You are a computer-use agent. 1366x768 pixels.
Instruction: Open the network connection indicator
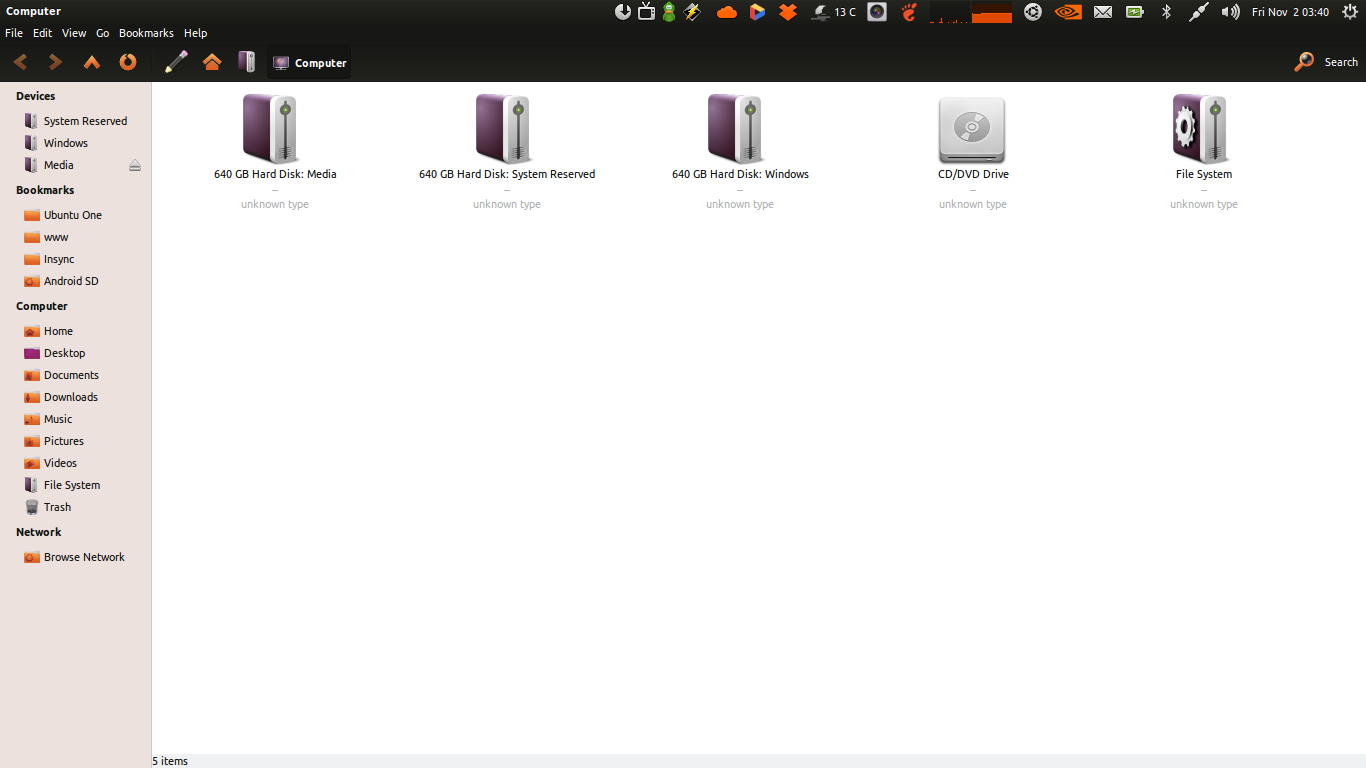pos(1198,12)
